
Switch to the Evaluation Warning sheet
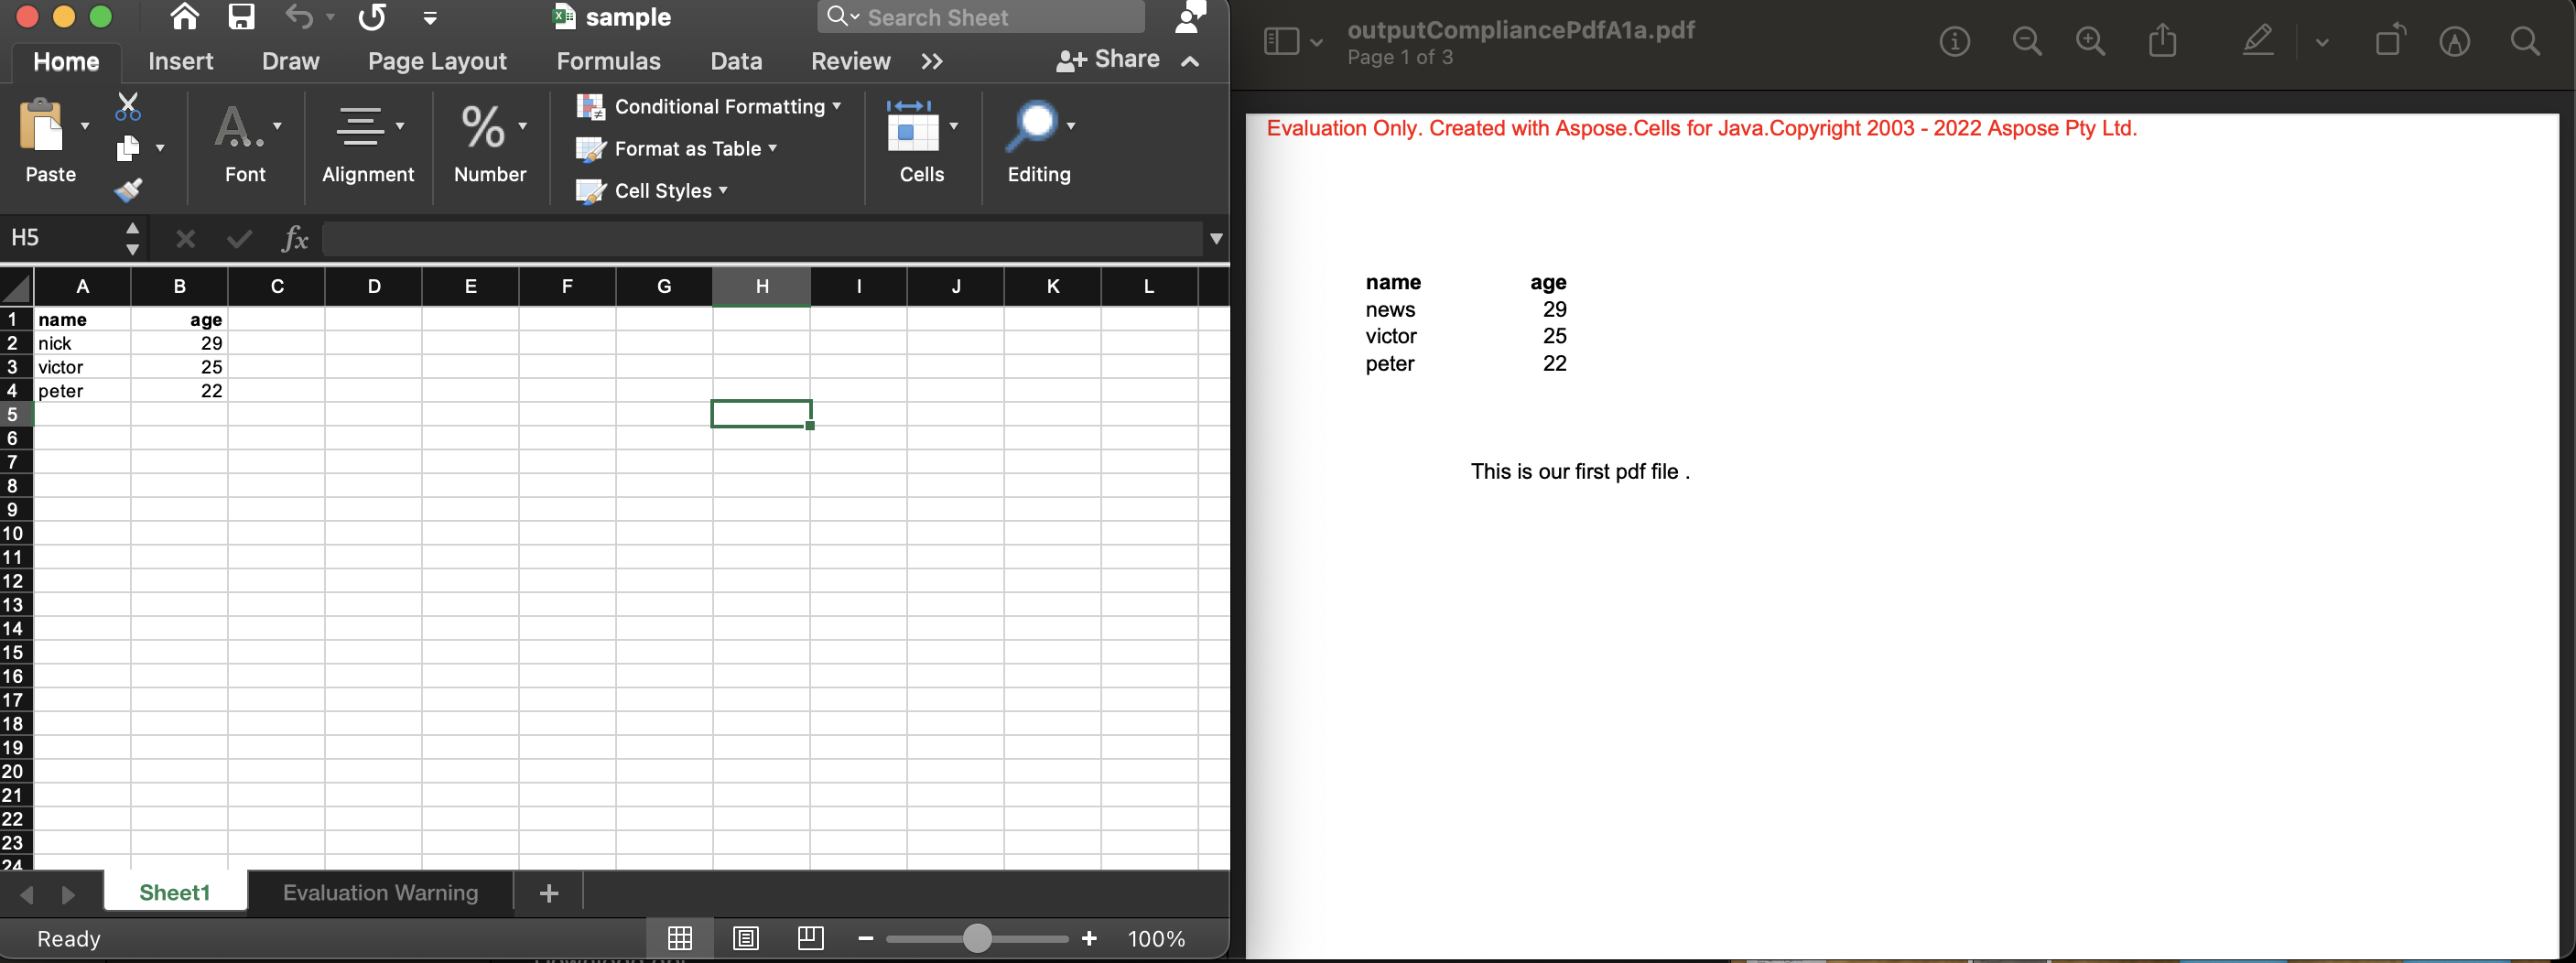coord(380,892)
